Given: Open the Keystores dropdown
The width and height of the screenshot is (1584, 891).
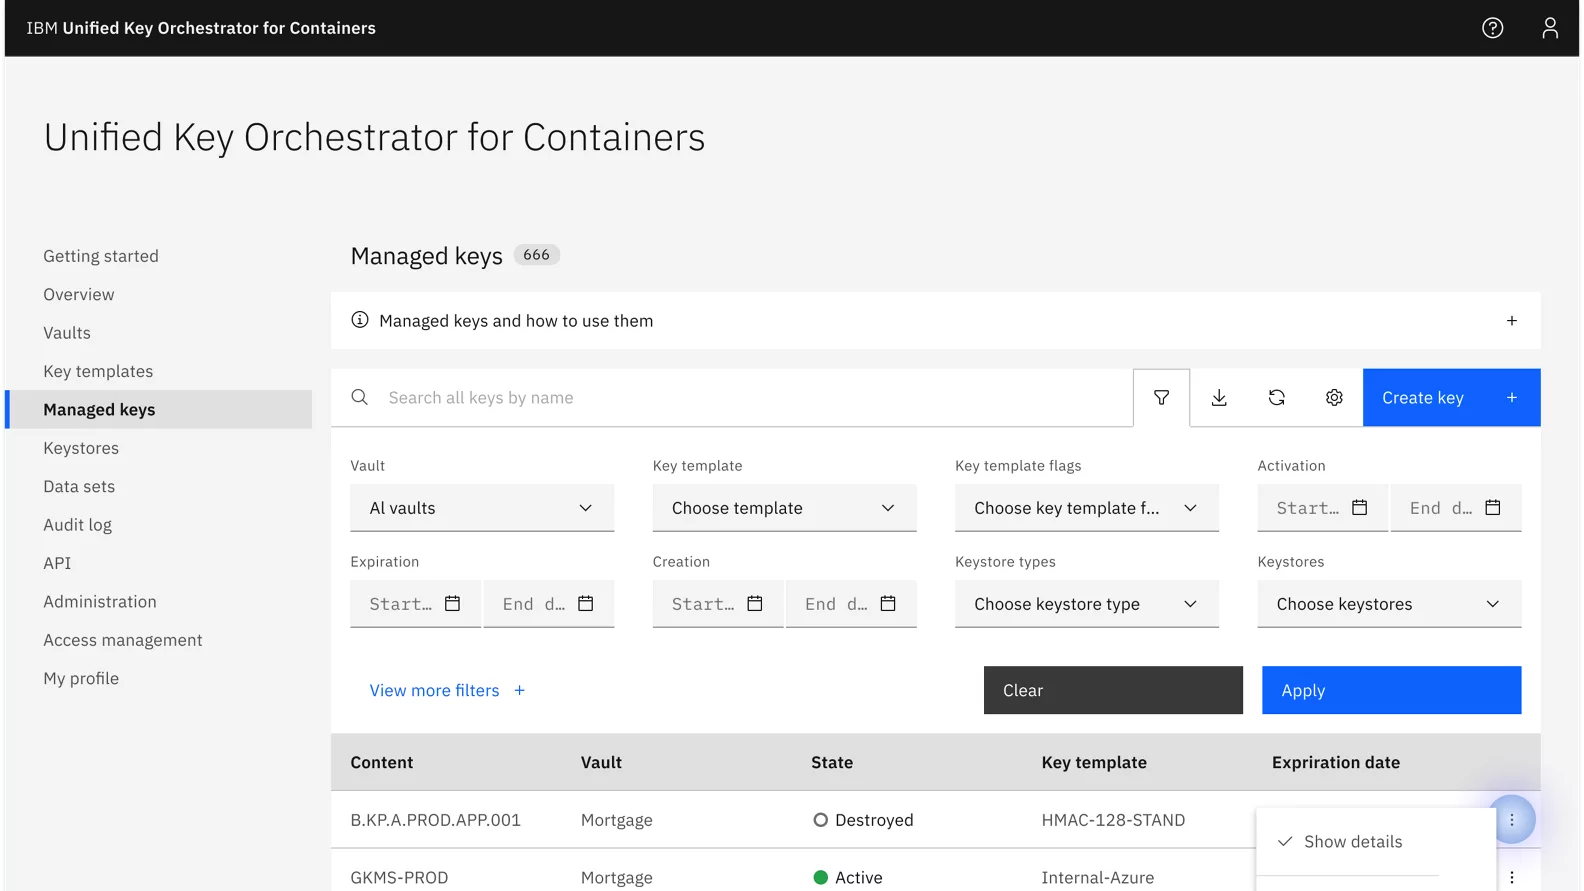Looking at the screenshot, I should (x=1389, y=604).
